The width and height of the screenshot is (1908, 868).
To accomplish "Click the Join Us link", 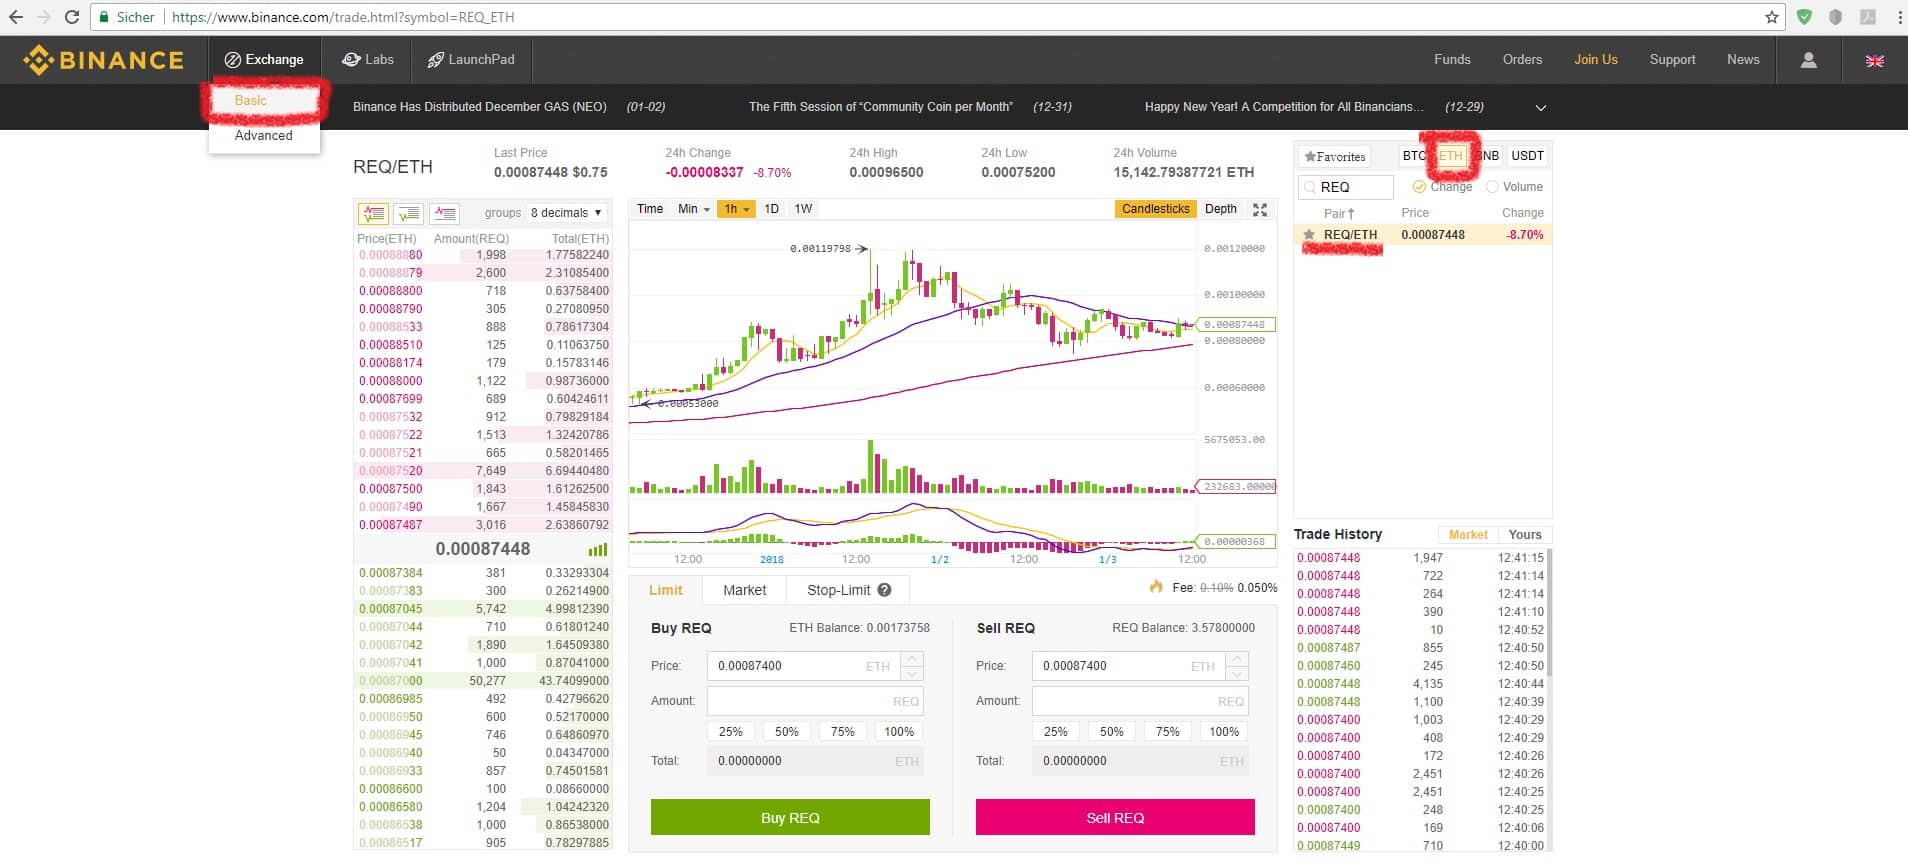I will tap(1596, 60).
